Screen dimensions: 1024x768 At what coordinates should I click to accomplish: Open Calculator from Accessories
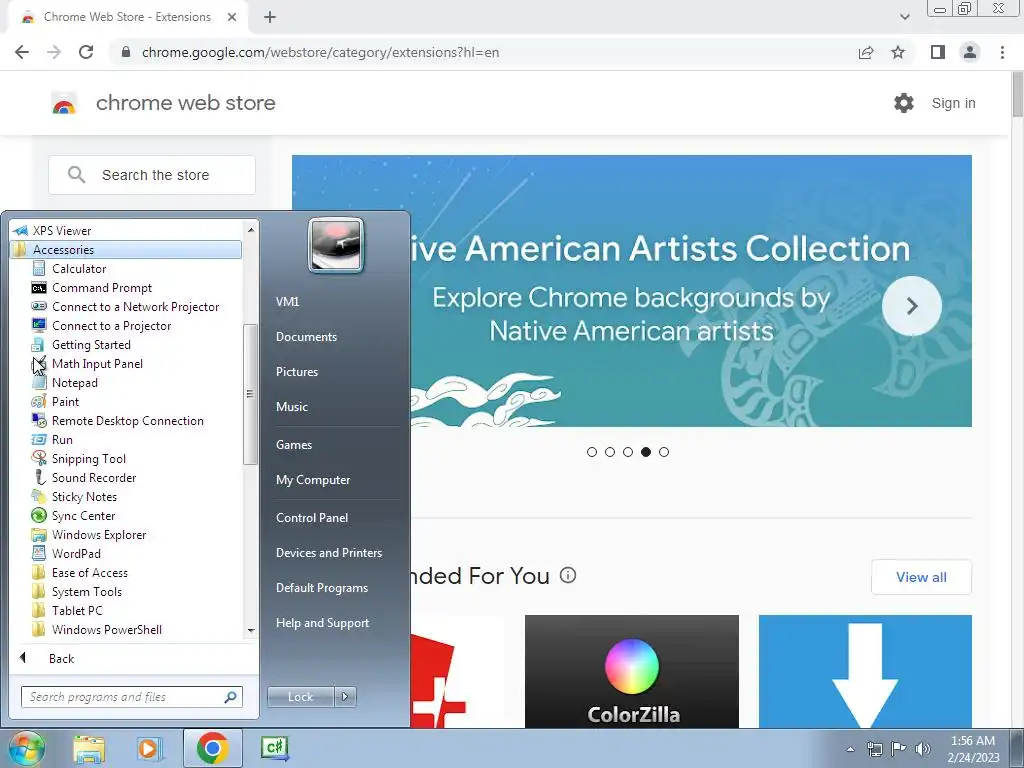pyautogui.click(x=78, y=268)
